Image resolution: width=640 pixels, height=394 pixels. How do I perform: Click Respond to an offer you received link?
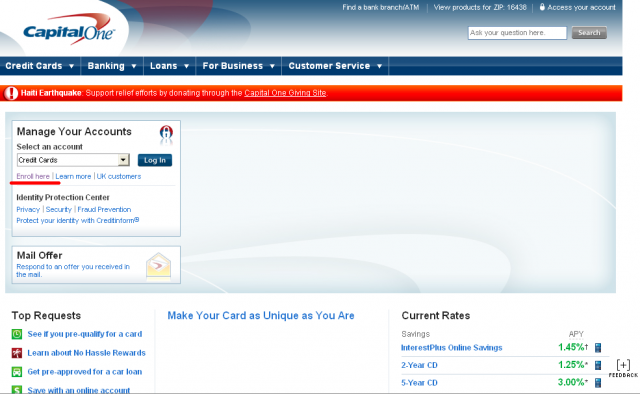click(73, 270)
